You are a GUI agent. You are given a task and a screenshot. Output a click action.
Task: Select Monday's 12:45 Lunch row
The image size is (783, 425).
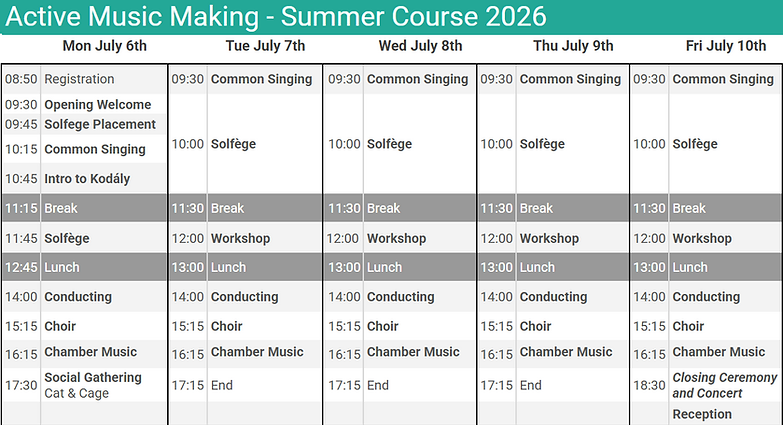pyautogui.click(x=84, y=267)
